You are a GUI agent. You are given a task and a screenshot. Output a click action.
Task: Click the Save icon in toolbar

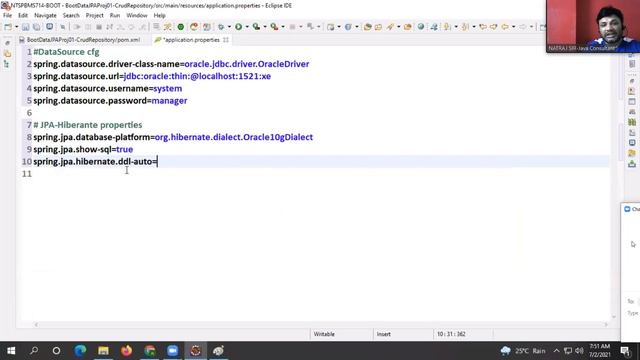pos(26,27)
